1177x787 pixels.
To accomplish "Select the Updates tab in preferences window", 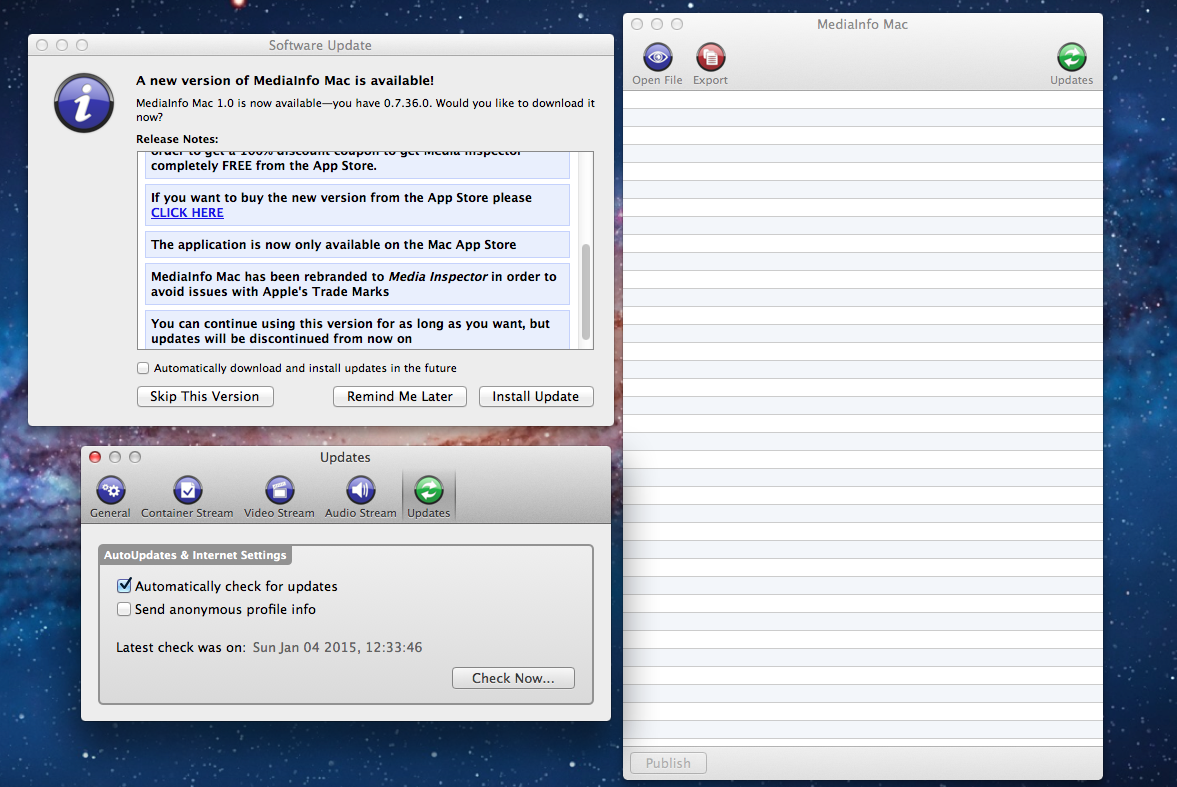I will (429, 497).
